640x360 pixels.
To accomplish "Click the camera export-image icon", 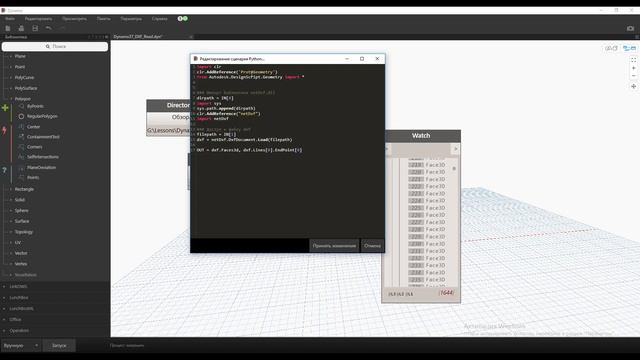I will (631, 28).
